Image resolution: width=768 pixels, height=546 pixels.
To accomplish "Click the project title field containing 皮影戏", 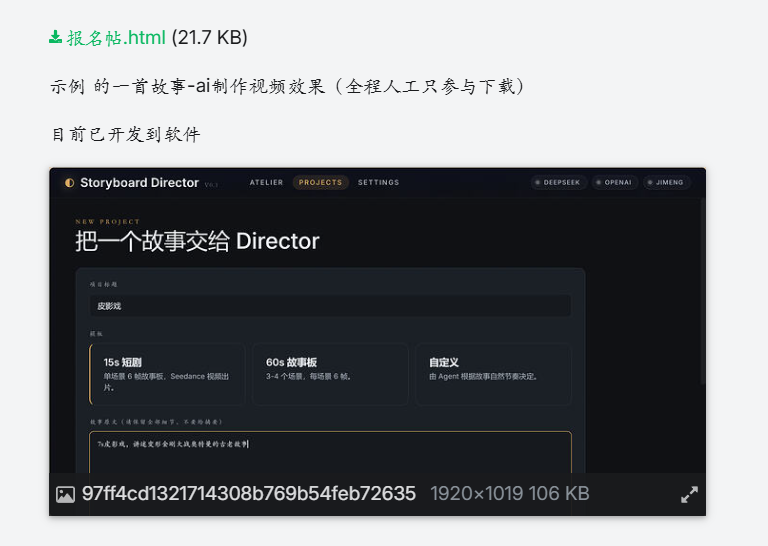I will click(x=330, y=306).
